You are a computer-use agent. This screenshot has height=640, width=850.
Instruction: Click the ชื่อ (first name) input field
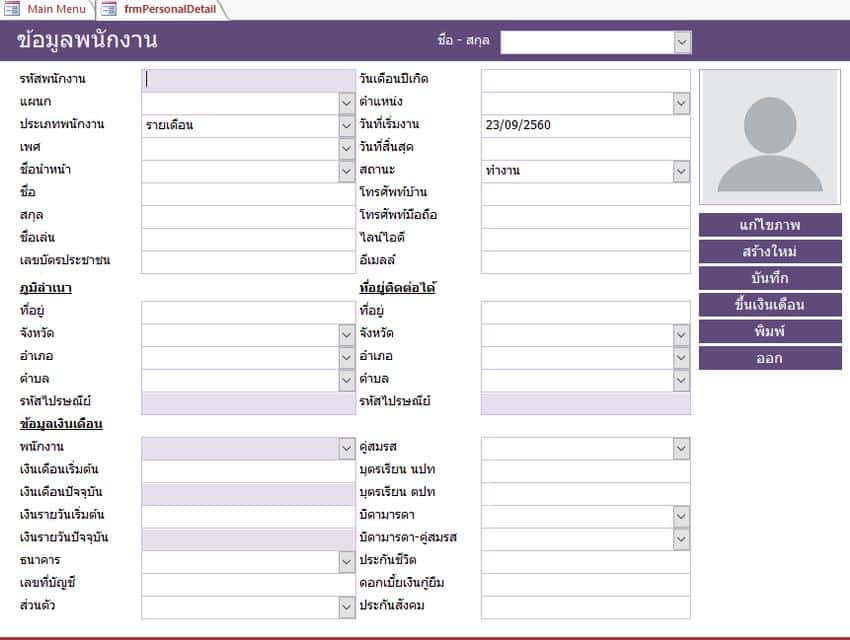[x=248, y=194]
